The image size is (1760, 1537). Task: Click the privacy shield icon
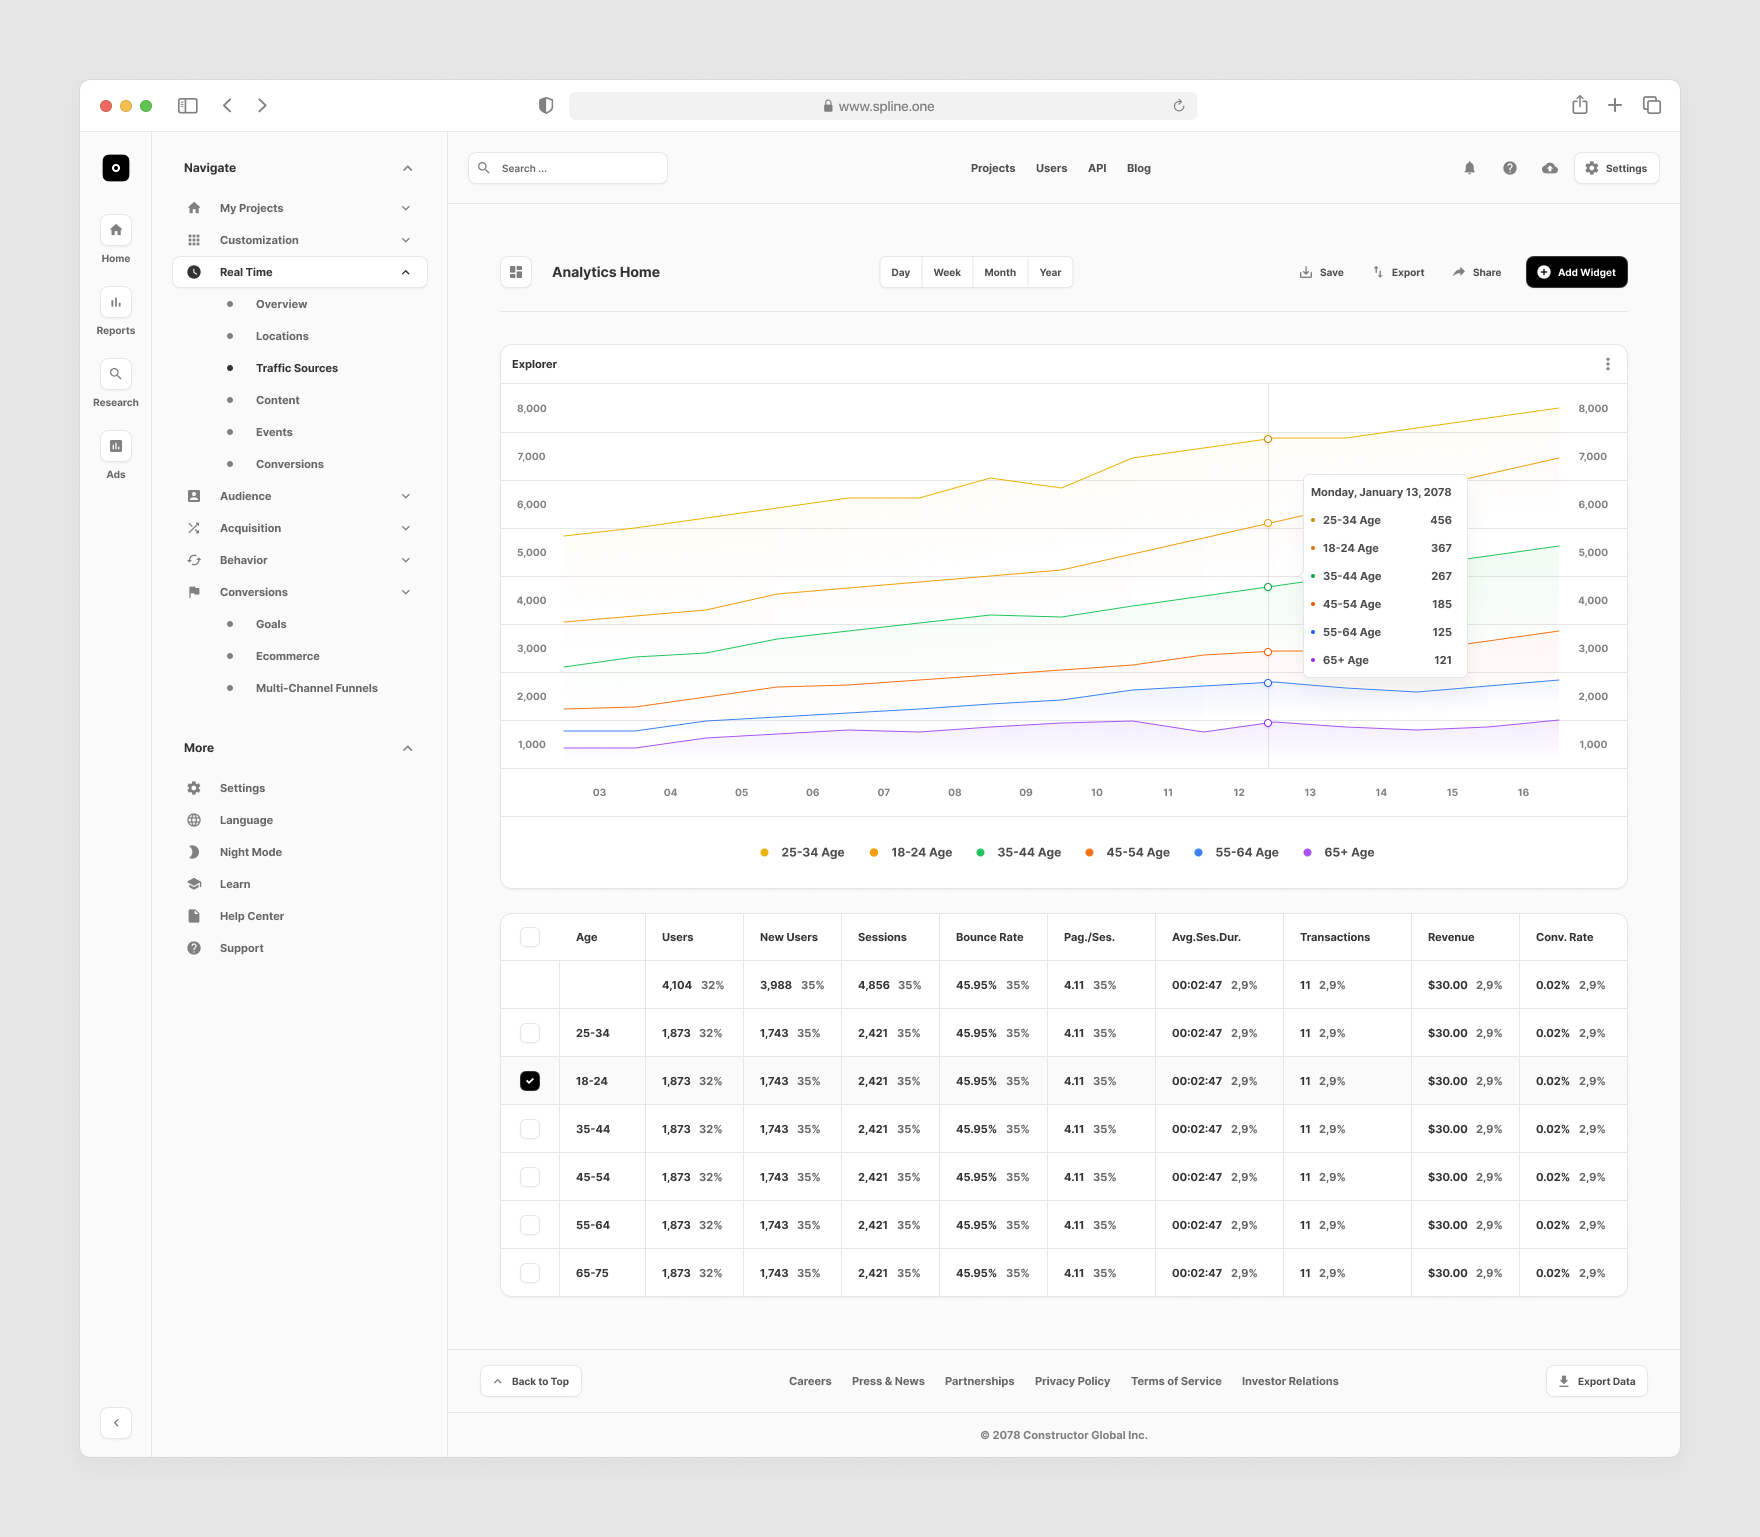[x=546, y=106]
